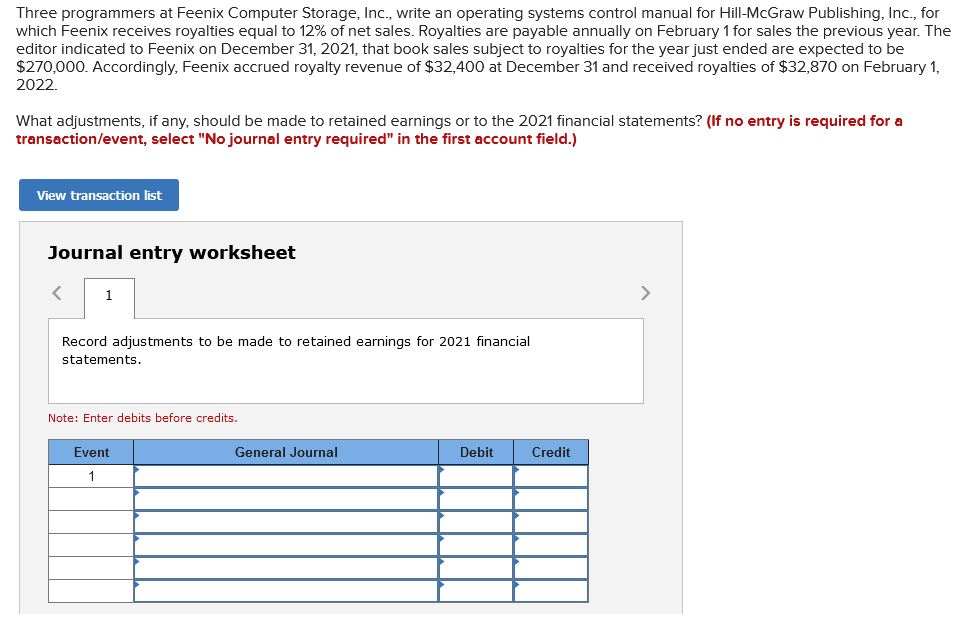Image resolution: width=971 pixels, height=627 pixels.
Task: Click the 'Record adjustments to be made' instruction box
Action: [346, 361]
